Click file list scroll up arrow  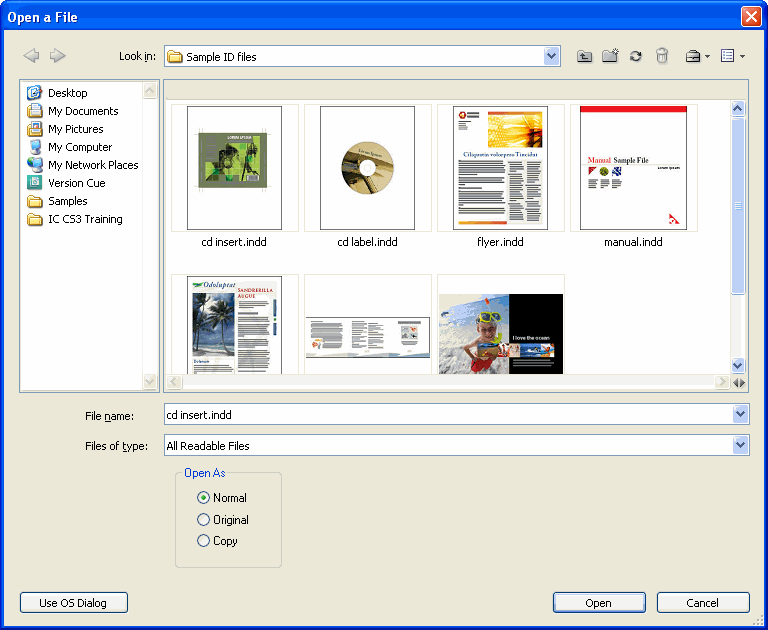738,108
